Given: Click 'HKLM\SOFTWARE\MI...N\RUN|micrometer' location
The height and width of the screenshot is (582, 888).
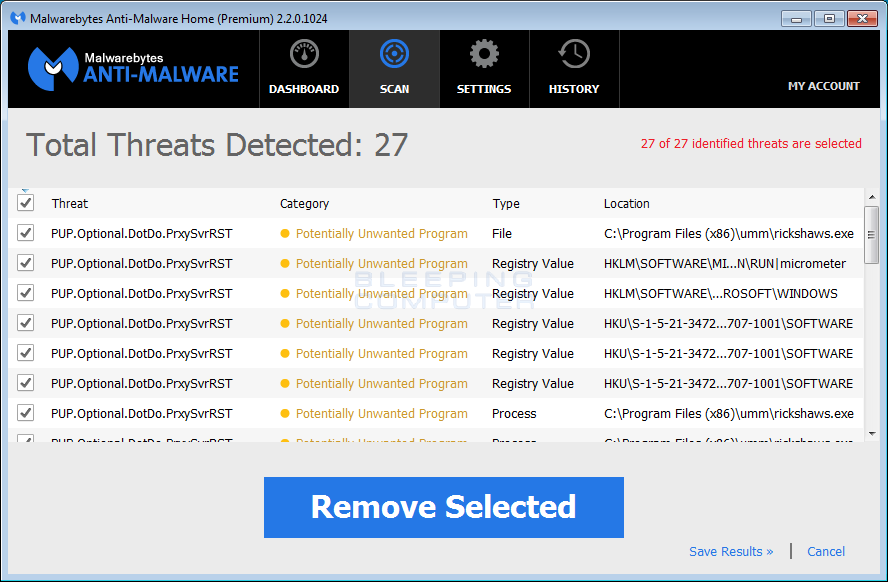Looking at the screenshot, I should point(724,263).
